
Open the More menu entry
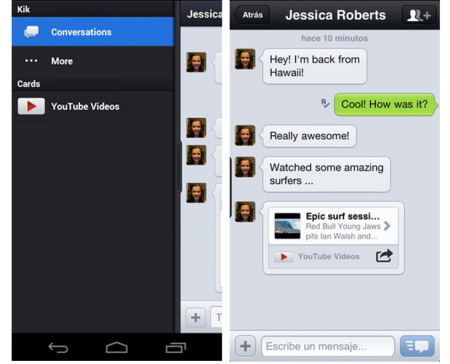click(x=93, y=61)
